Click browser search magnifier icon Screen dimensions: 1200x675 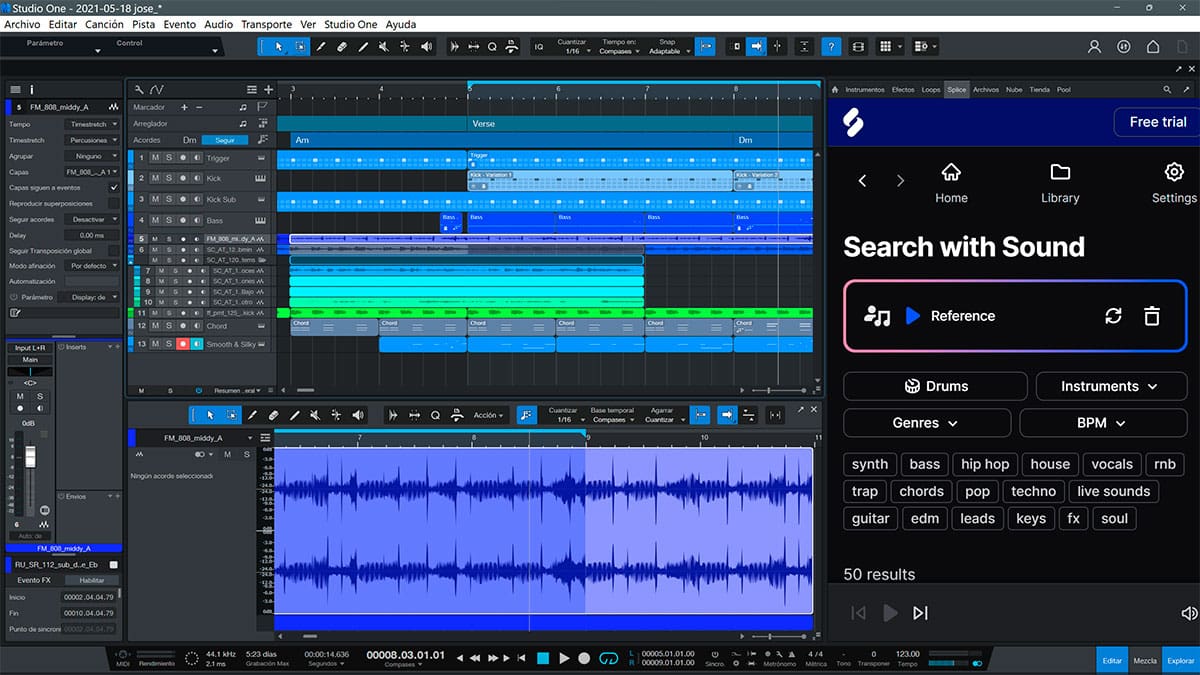point(1168,89)
